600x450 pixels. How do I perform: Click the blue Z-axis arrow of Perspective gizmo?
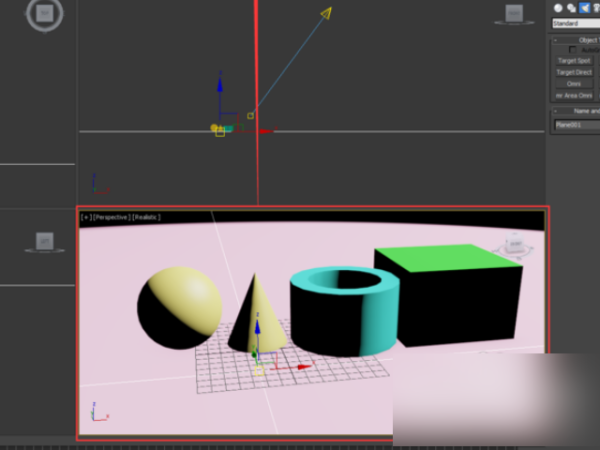pos(258,326)
